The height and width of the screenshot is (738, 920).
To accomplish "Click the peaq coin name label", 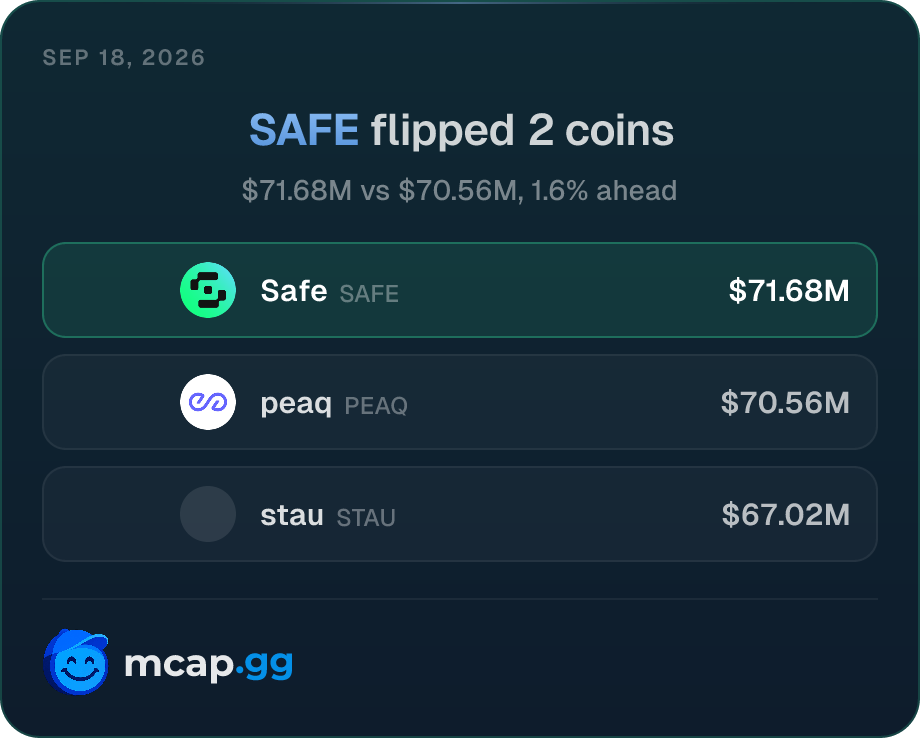I will pos(296,404).
